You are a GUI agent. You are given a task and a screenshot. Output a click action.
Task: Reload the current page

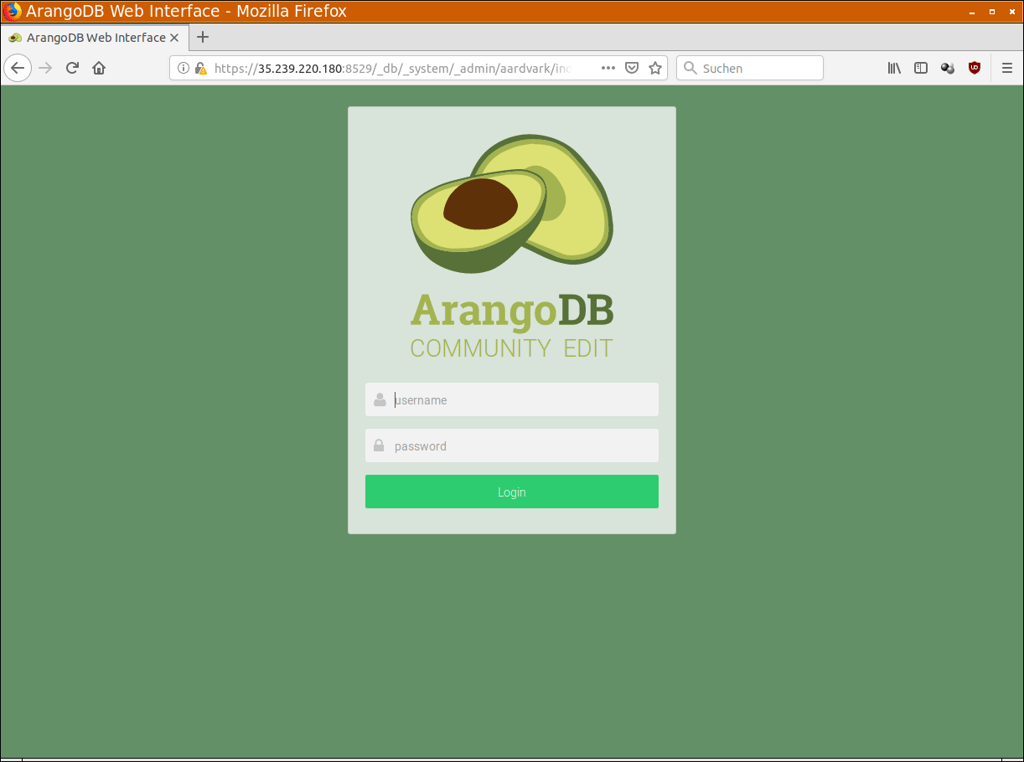[x=71, y=67]
